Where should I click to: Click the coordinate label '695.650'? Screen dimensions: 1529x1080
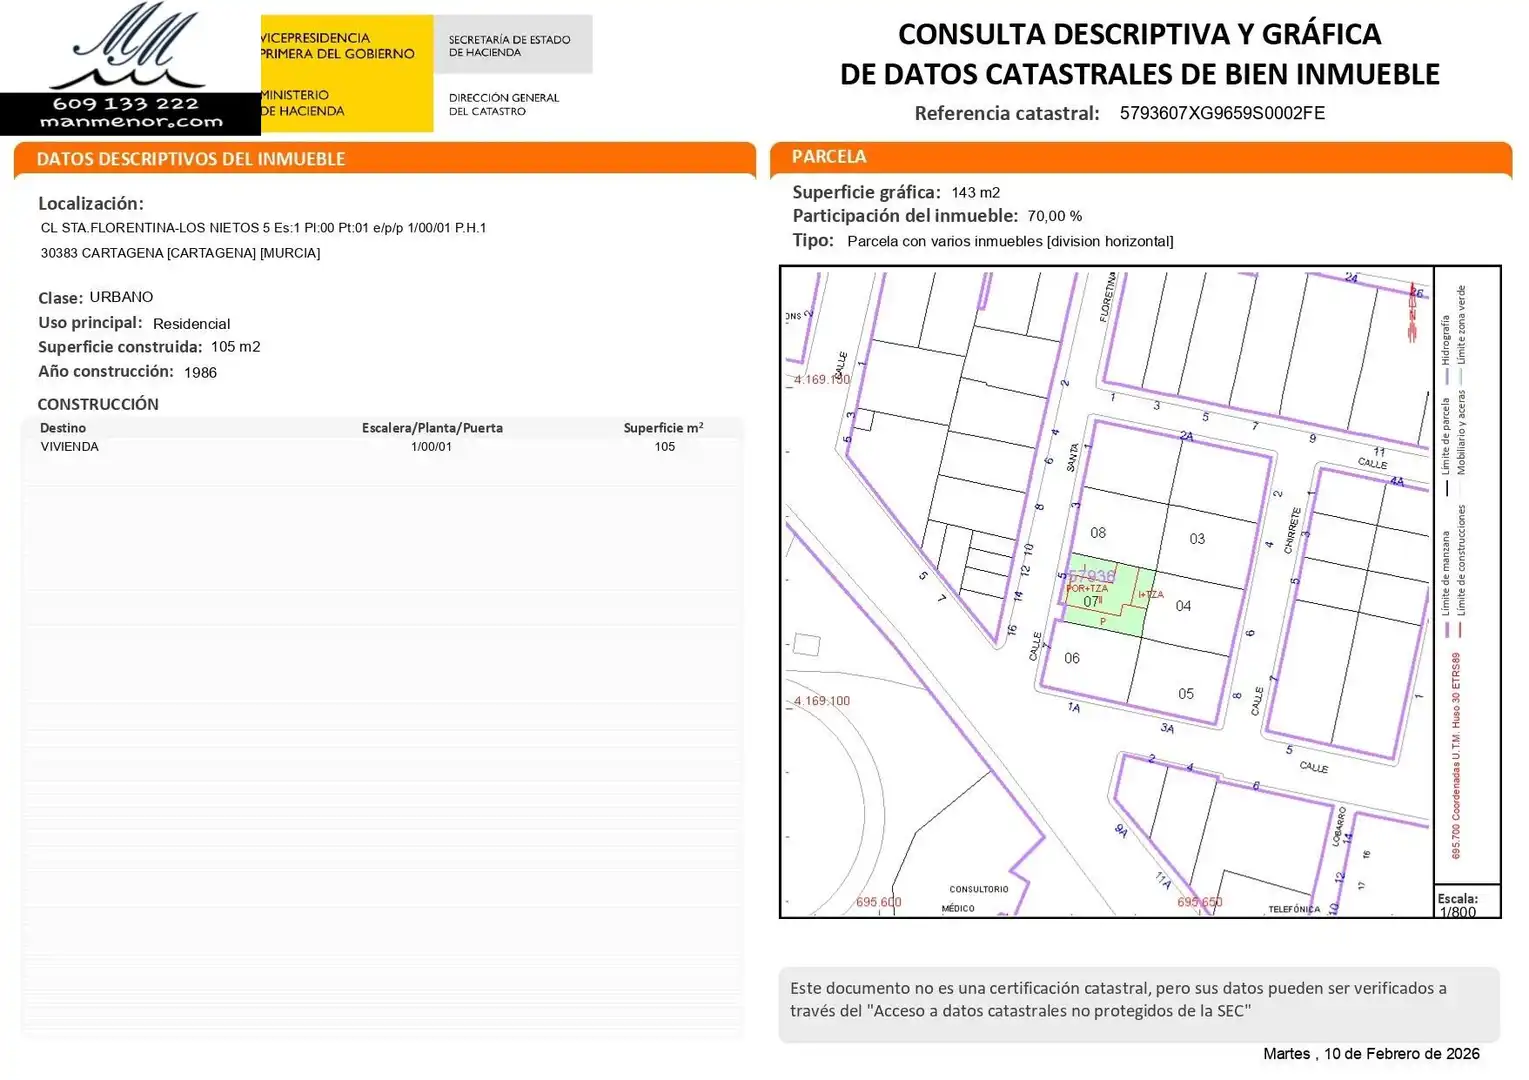pos(1200,902)
